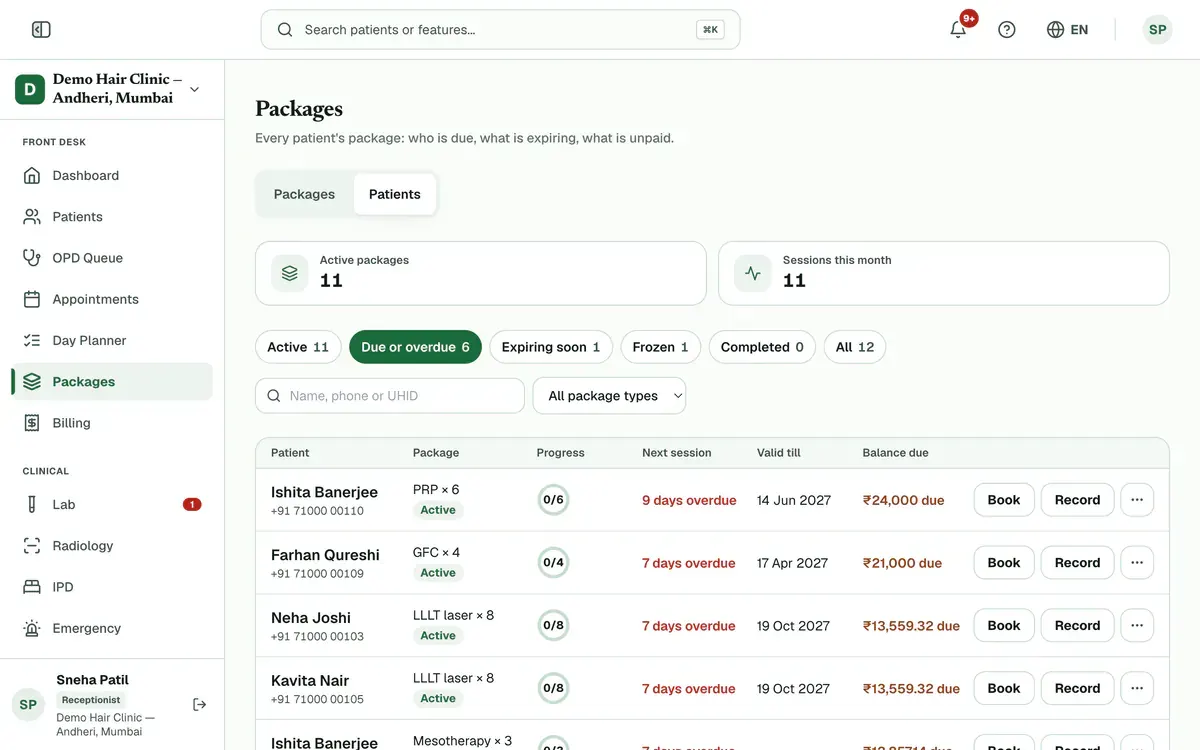
Task: Open OPD Queue in the sidebar
Action: 112,258
